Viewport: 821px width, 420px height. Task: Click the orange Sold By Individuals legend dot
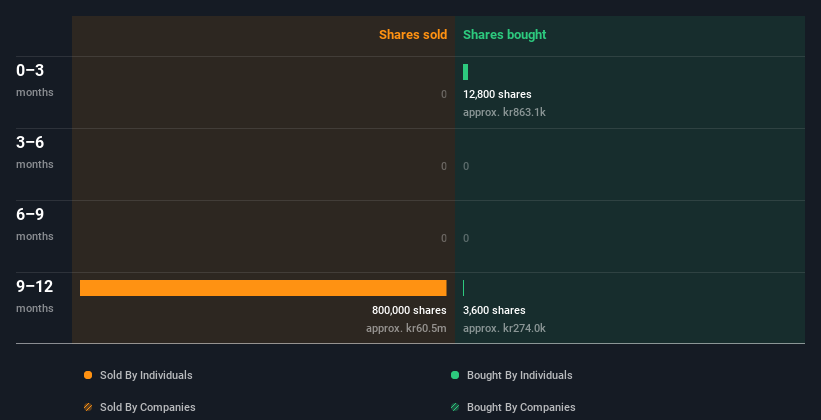(88, 375)
